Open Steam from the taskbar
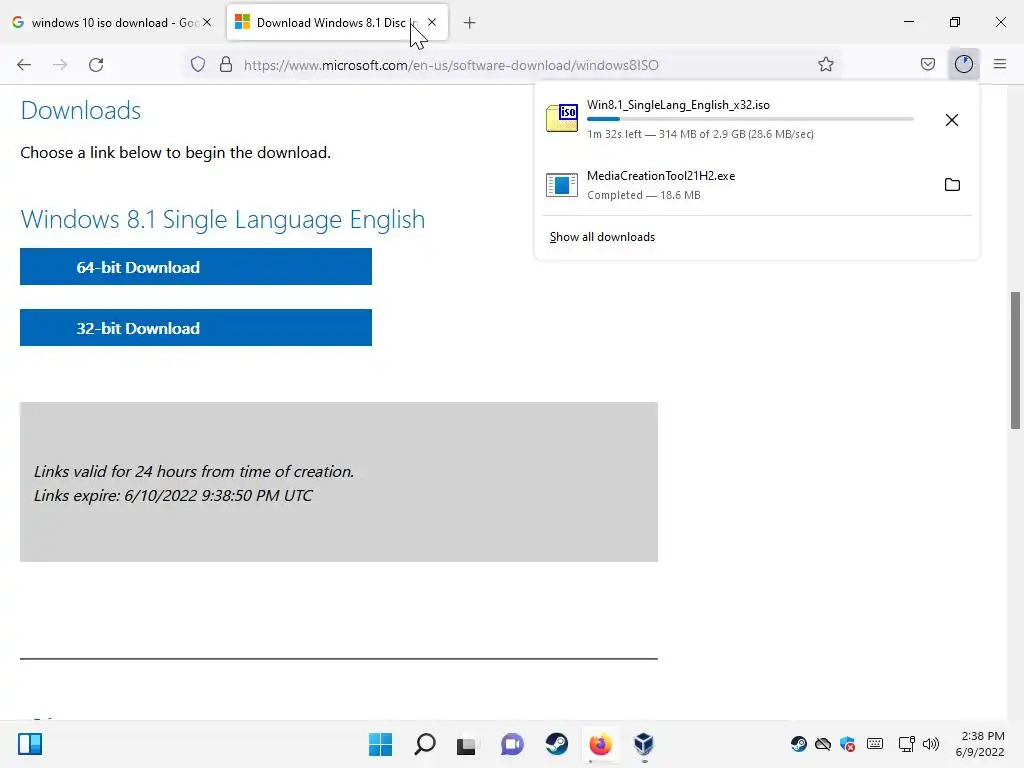 556,744
